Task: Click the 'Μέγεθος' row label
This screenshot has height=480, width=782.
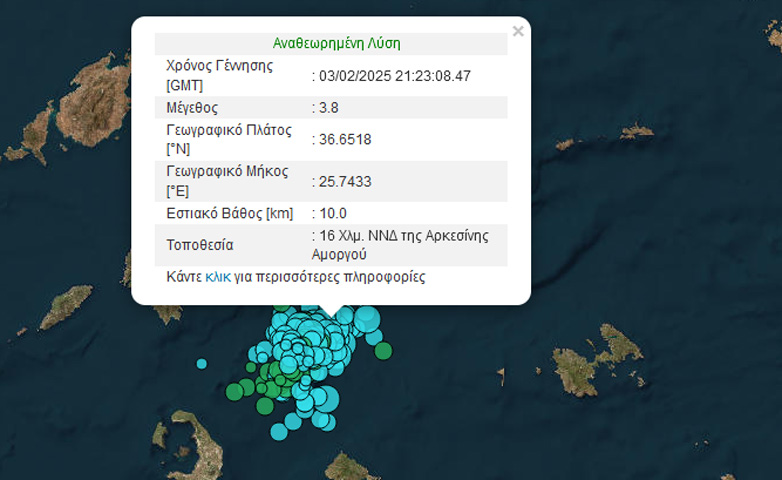Action: pos(192,107)
